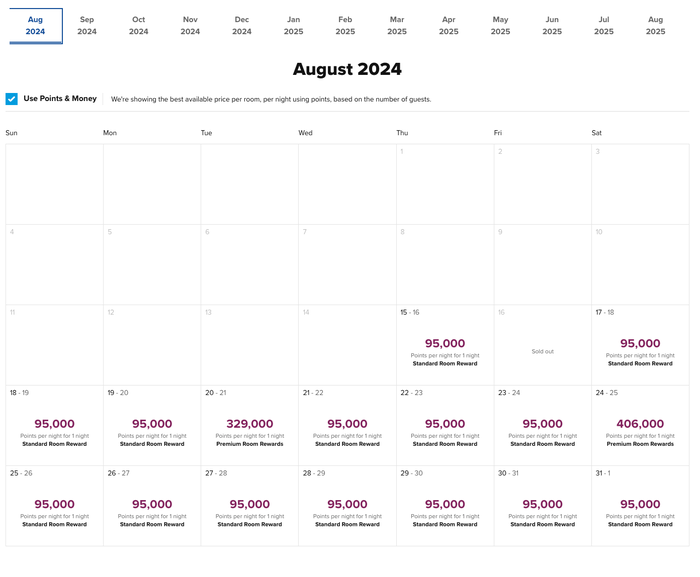700x577 pixels.
Task: Select the 406,000 points Premium Room on Aug 24 - 25
Action: (640, 425)
